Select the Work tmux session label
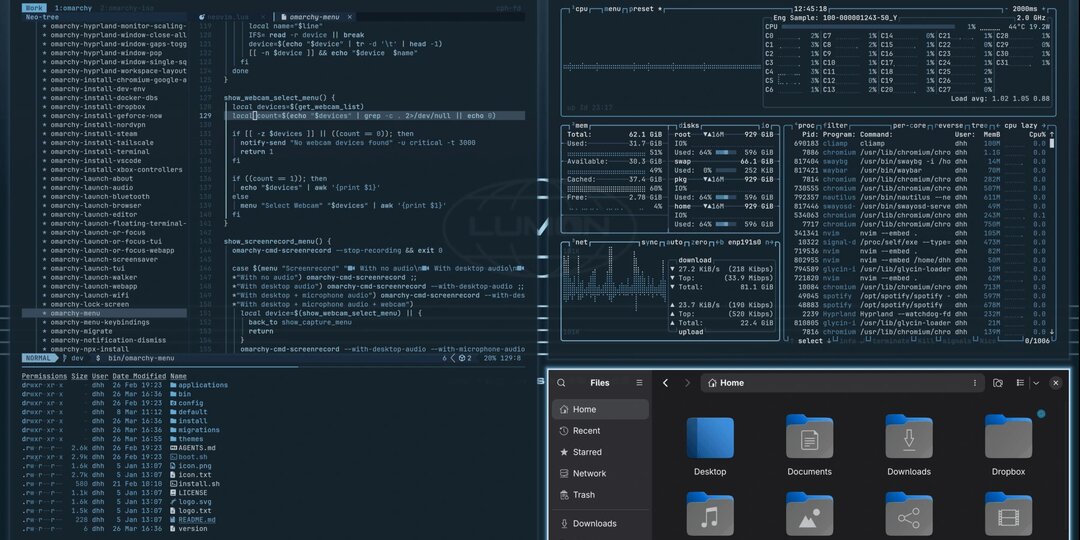1080x540 pixels. coord(34,8)
